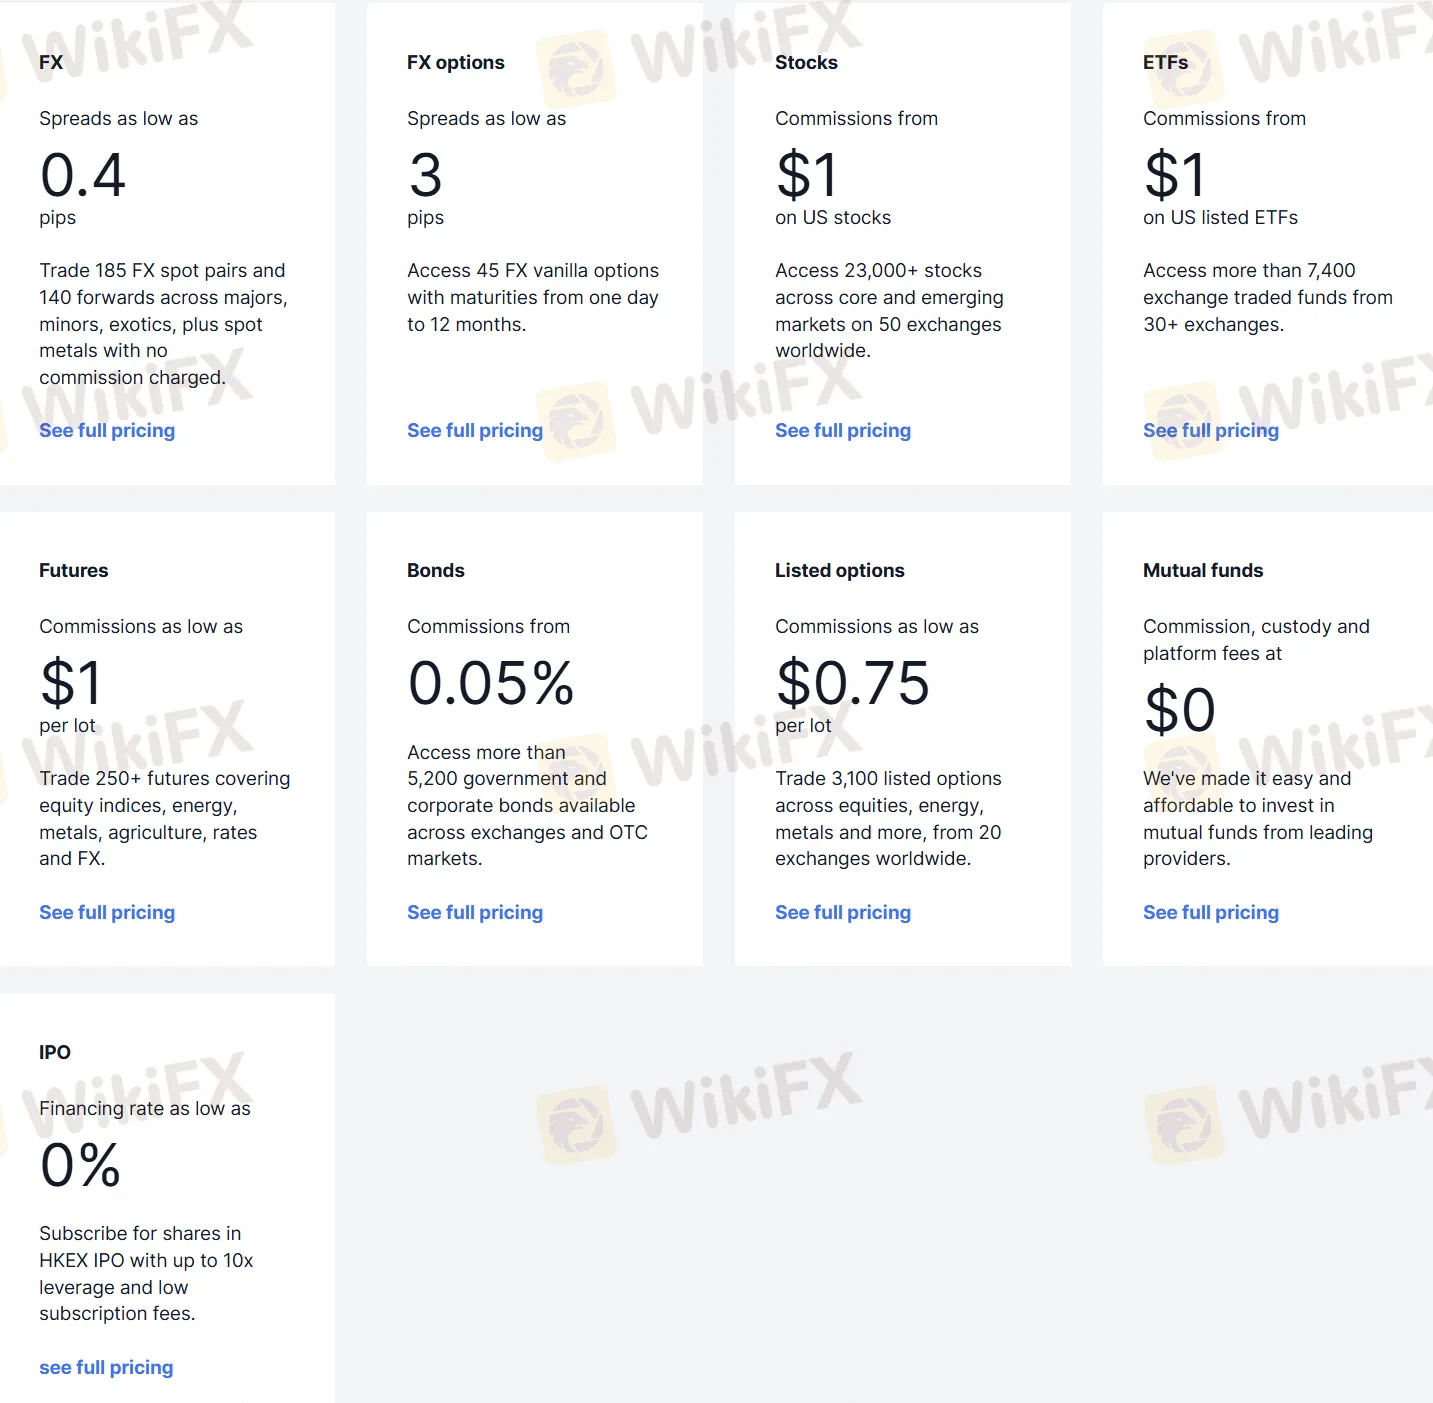The image size is (1433, 1403).
Task: View Mutual funds full pricing link
Action: tap(1211, 912)
